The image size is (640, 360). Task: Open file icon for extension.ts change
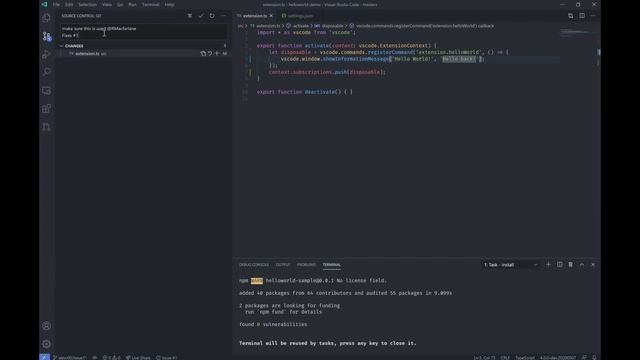[x=203, y=53]
